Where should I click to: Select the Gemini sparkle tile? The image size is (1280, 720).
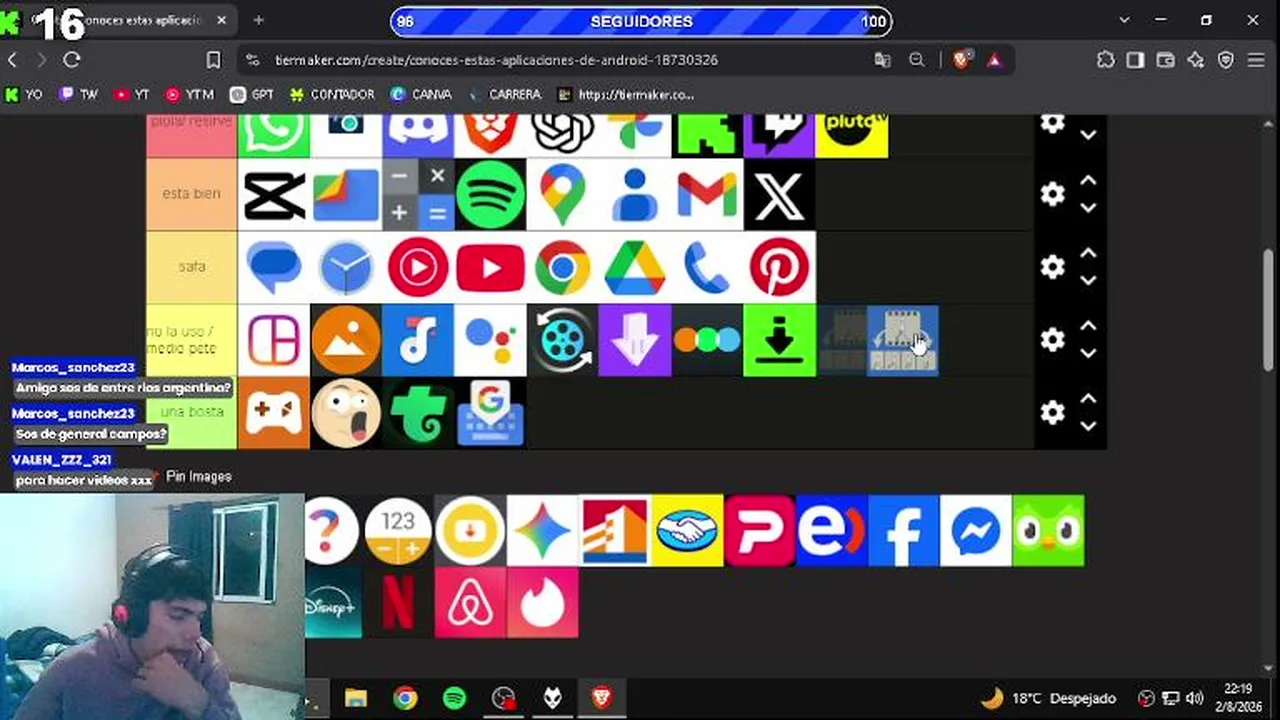[x=542, y=530]
